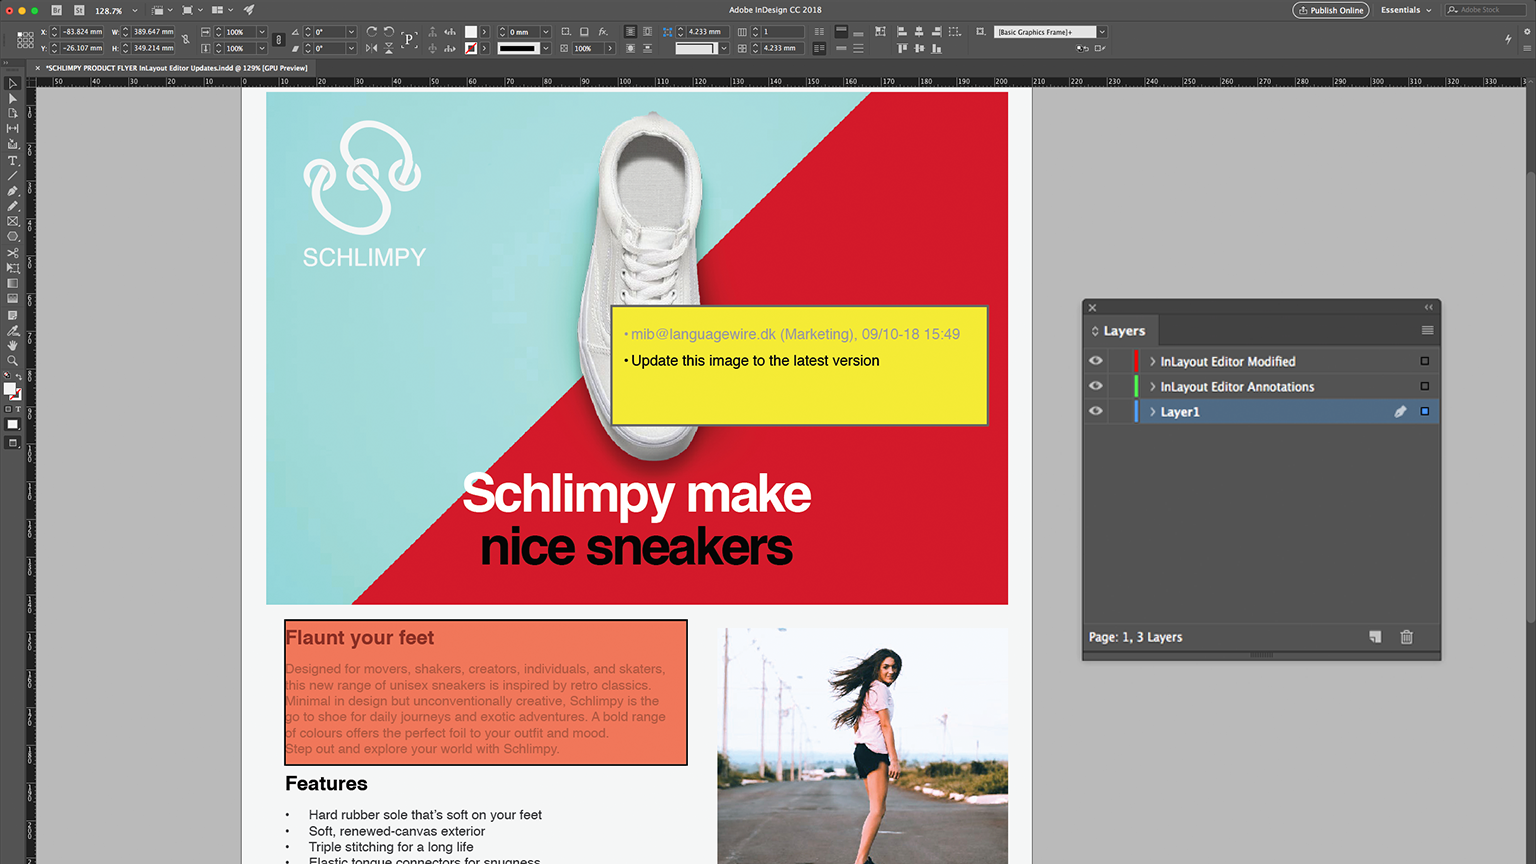Toggle visibility of InLayout Editor Annotations layer

1095,385
